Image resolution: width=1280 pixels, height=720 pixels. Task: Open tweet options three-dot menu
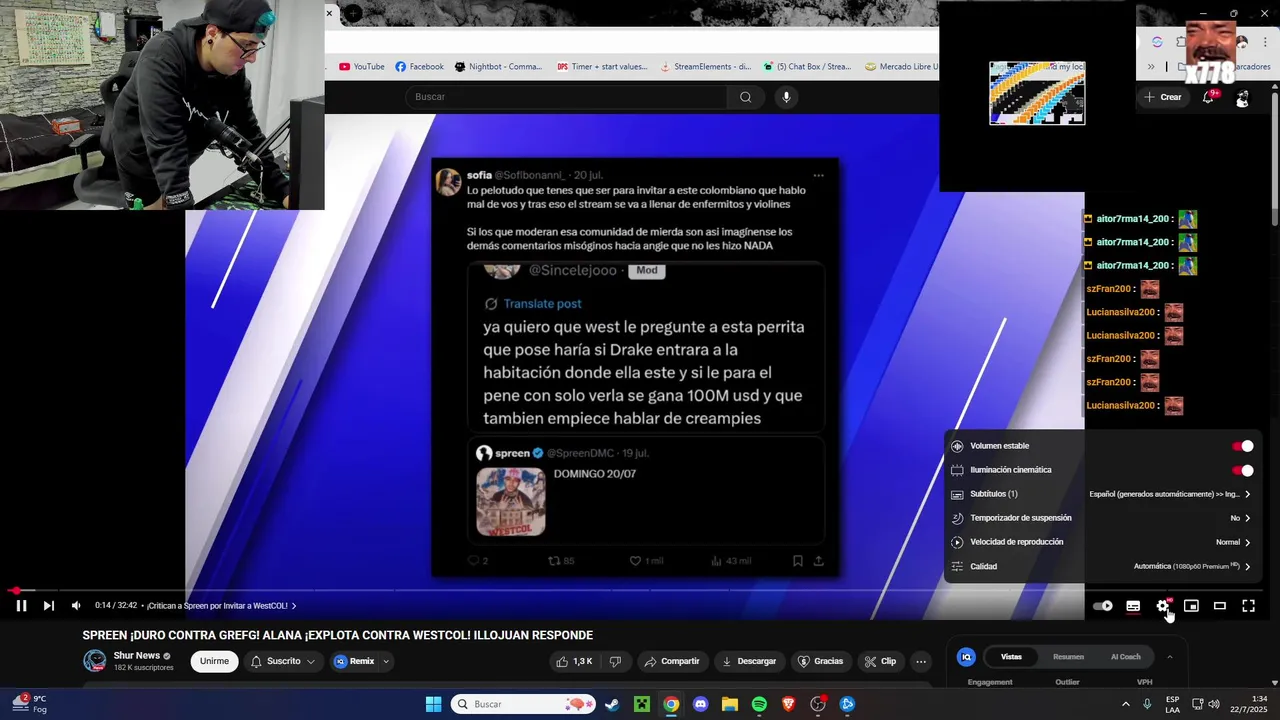point(818,175)
